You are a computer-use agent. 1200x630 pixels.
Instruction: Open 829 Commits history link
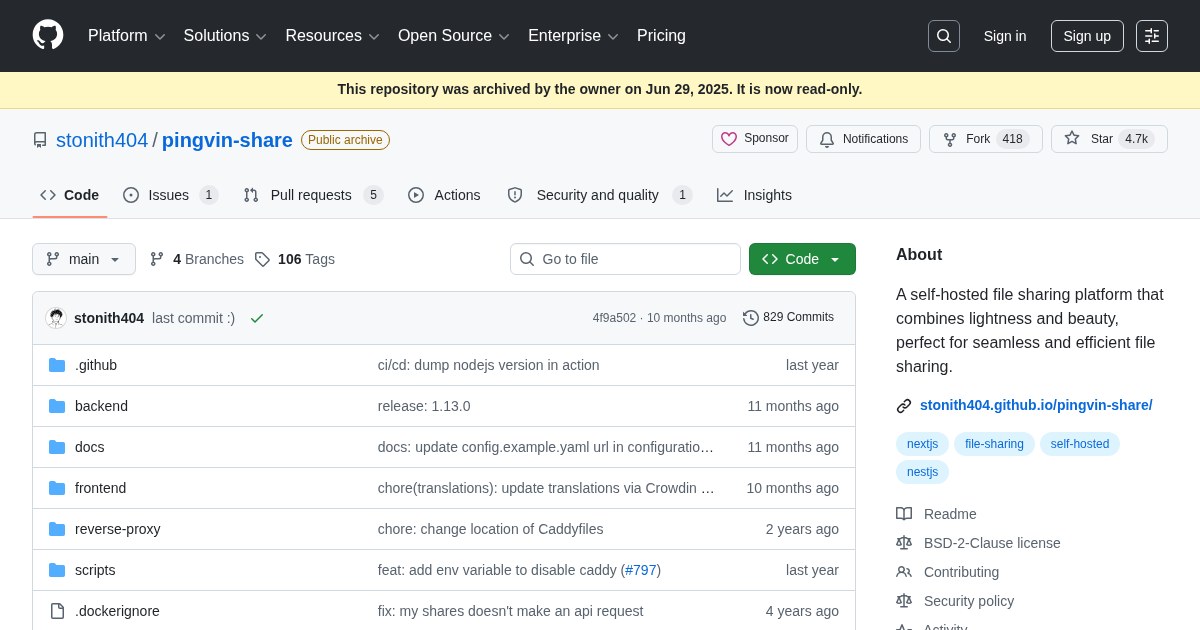click(788, 317)
